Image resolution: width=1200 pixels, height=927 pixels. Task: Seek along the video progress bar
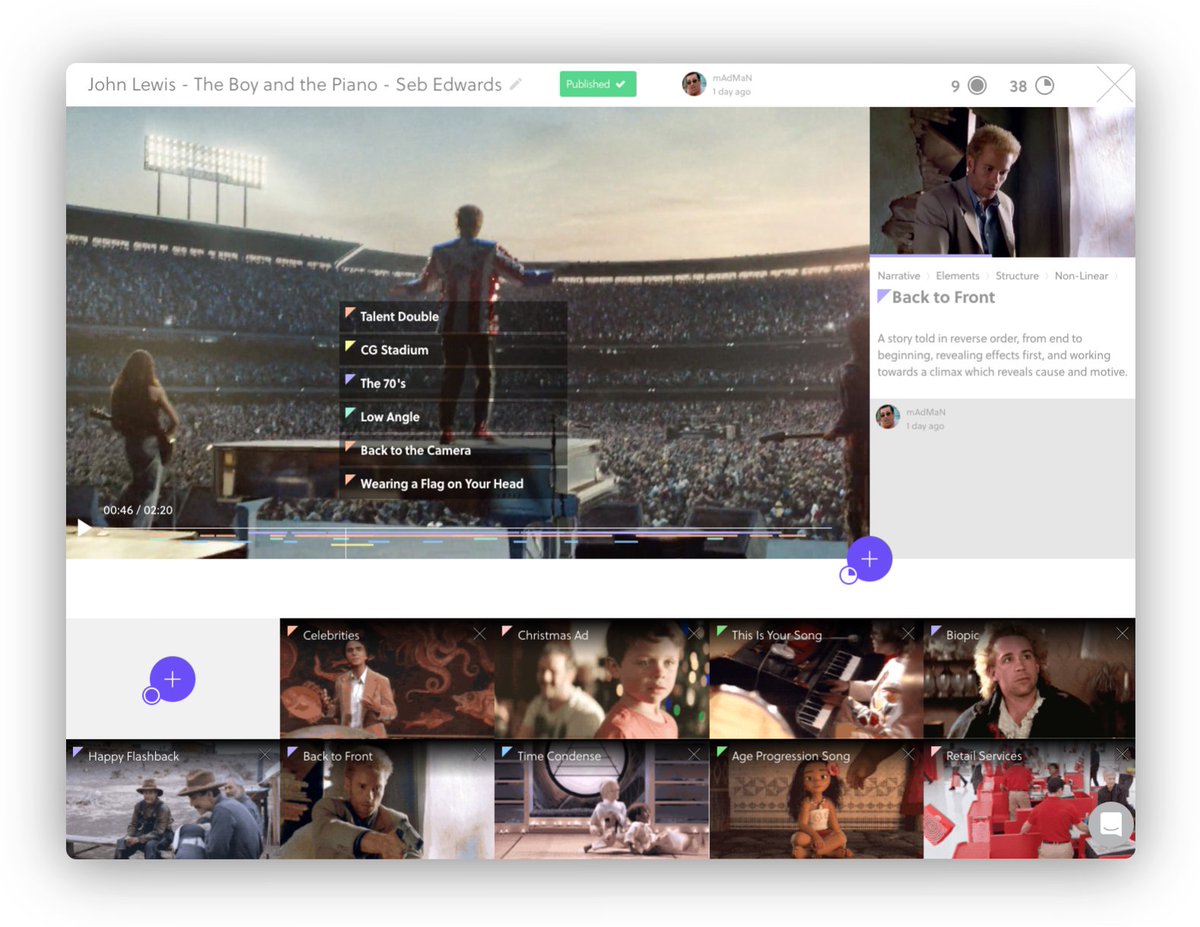tap(468, 528)
